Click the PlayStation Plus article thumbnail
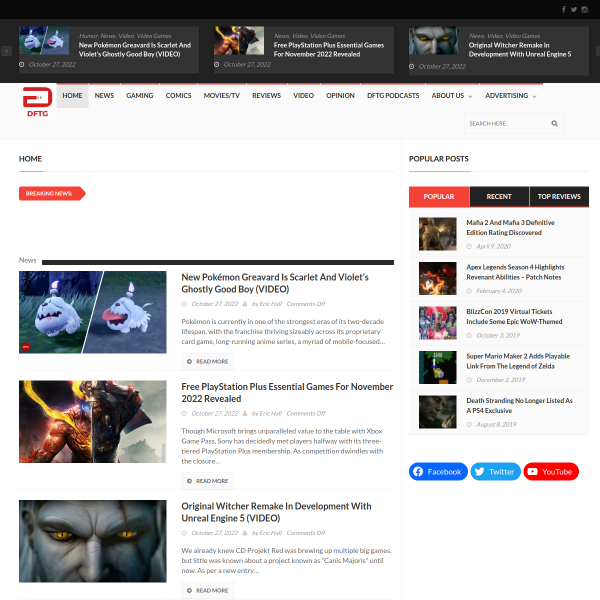 click(93, 422)
